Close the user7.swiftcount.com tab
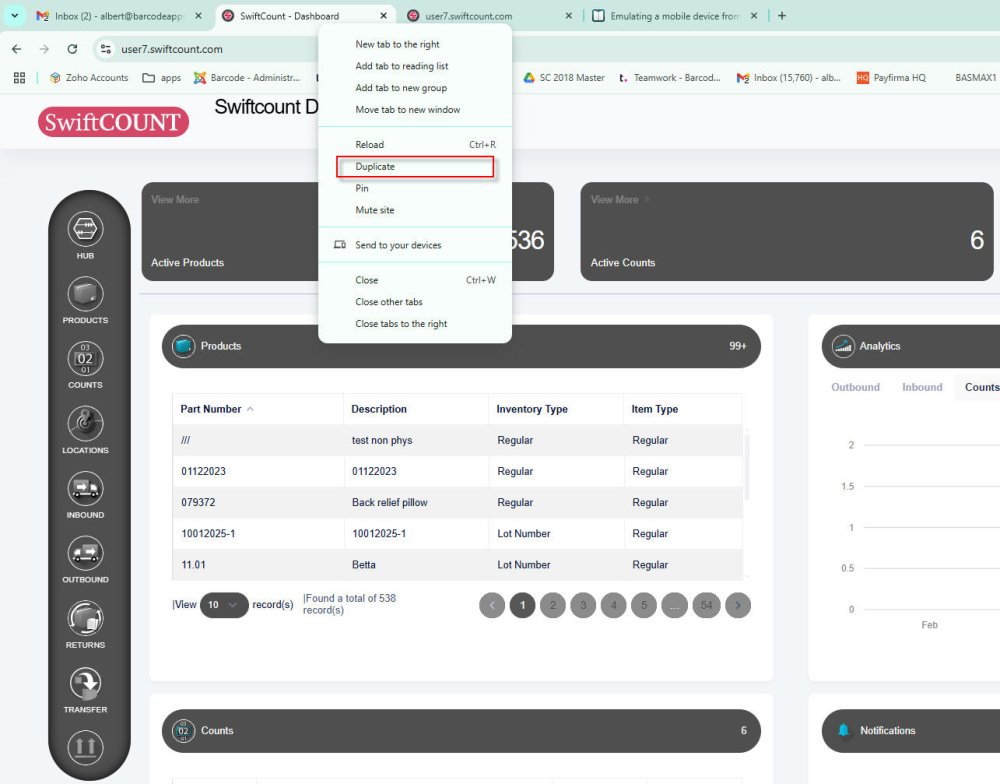Viewport: 1000px width, 784px height. tap(568, 16)
